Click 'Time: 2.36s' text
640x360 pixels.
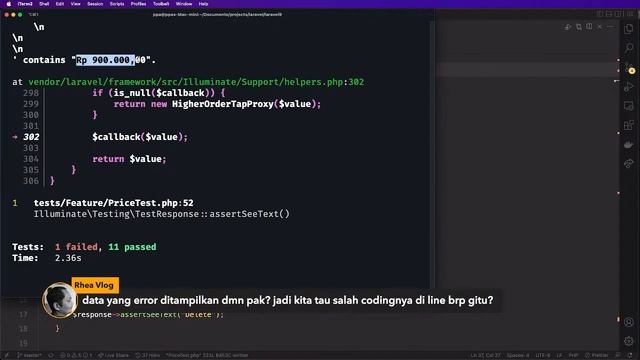click(47, 258)
